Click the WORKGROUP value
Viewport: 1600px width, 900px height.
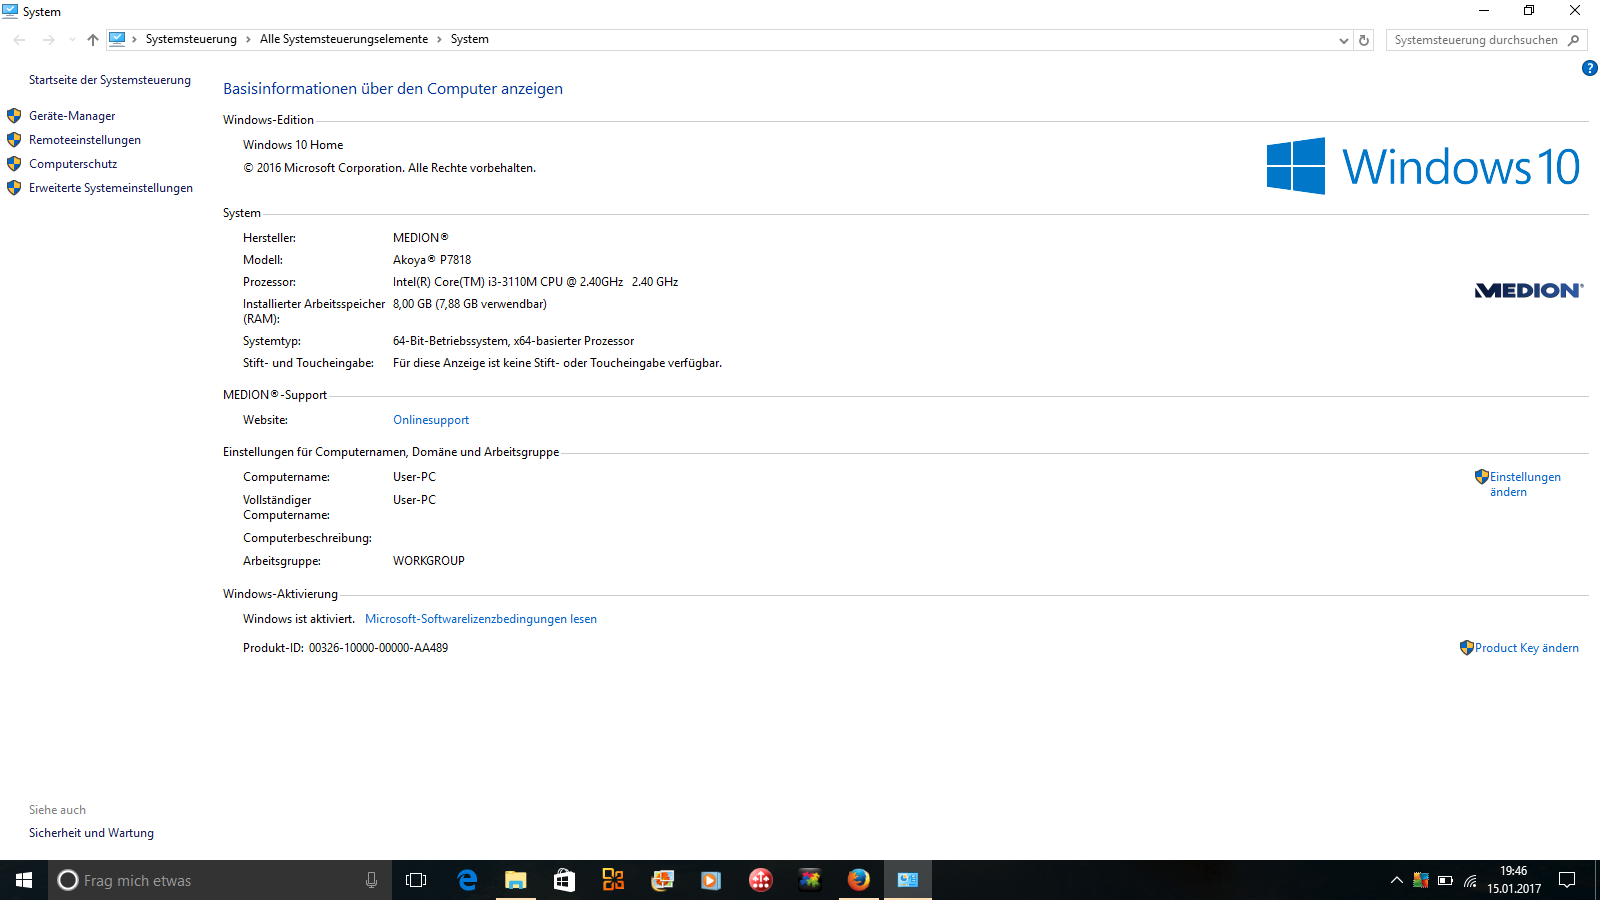(x=429, y=561)
